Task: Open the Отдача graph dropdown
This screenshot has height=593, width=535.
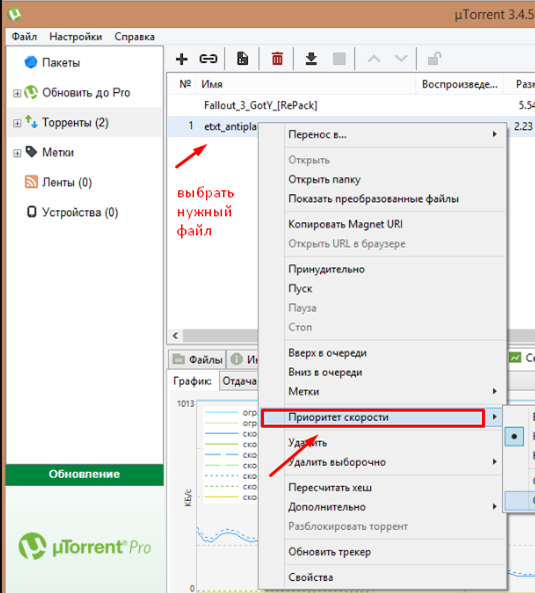Action: point(239,381)
